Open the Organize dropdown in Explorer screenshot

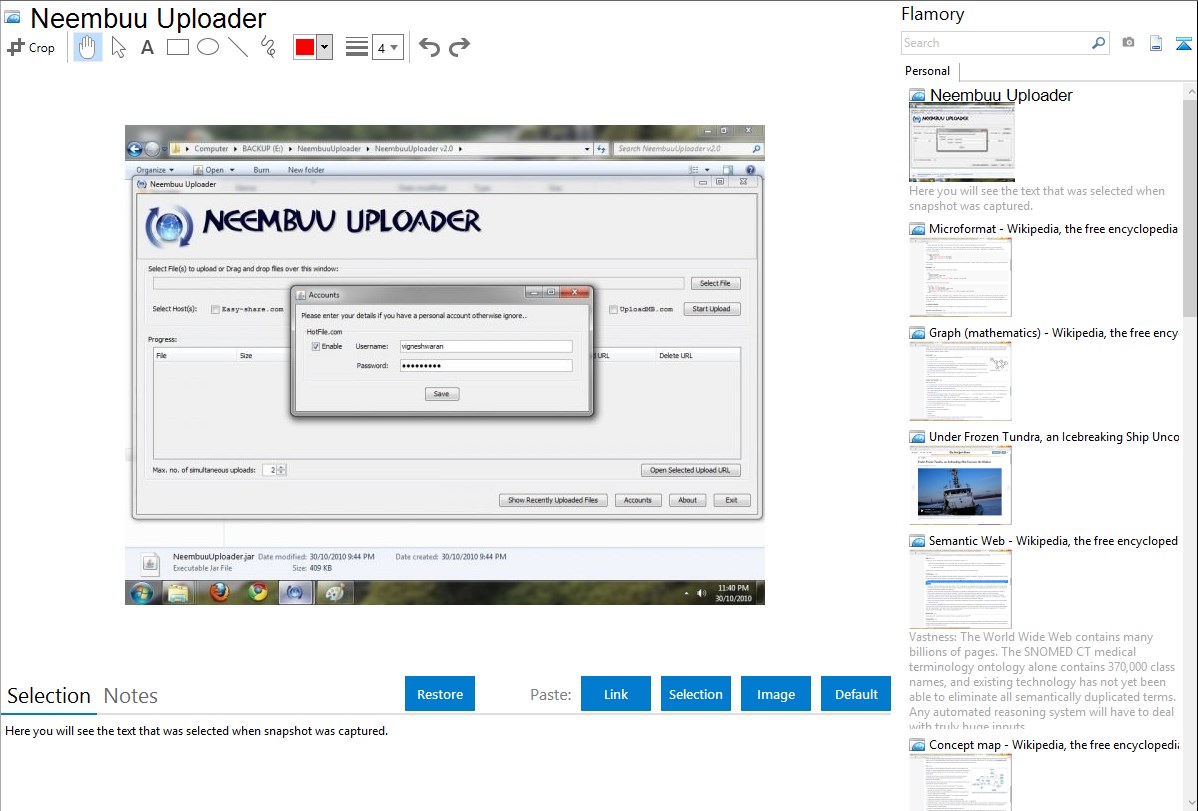tap(155, 170)
